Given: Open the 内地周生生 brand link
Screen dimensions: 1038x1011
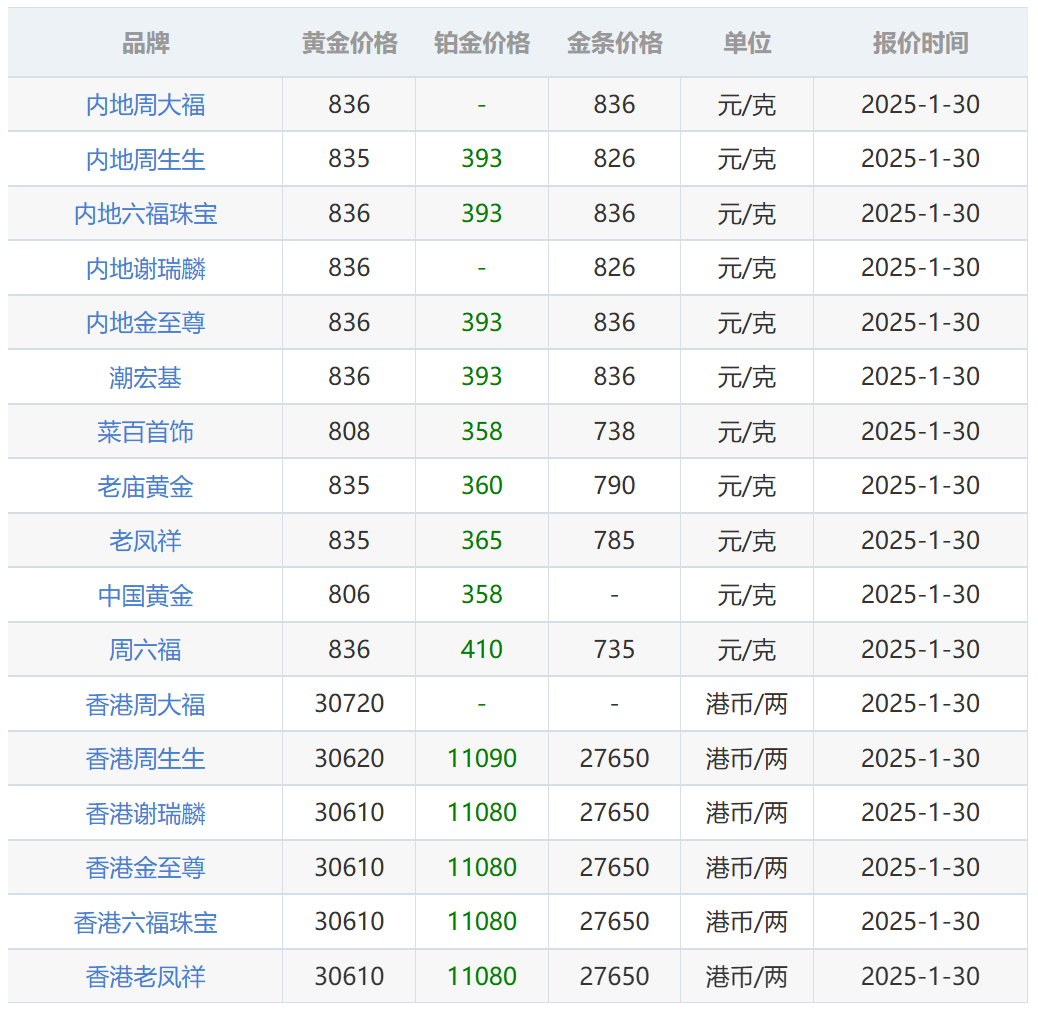Looking at the screenshot, I should click(x=146, y=160).
